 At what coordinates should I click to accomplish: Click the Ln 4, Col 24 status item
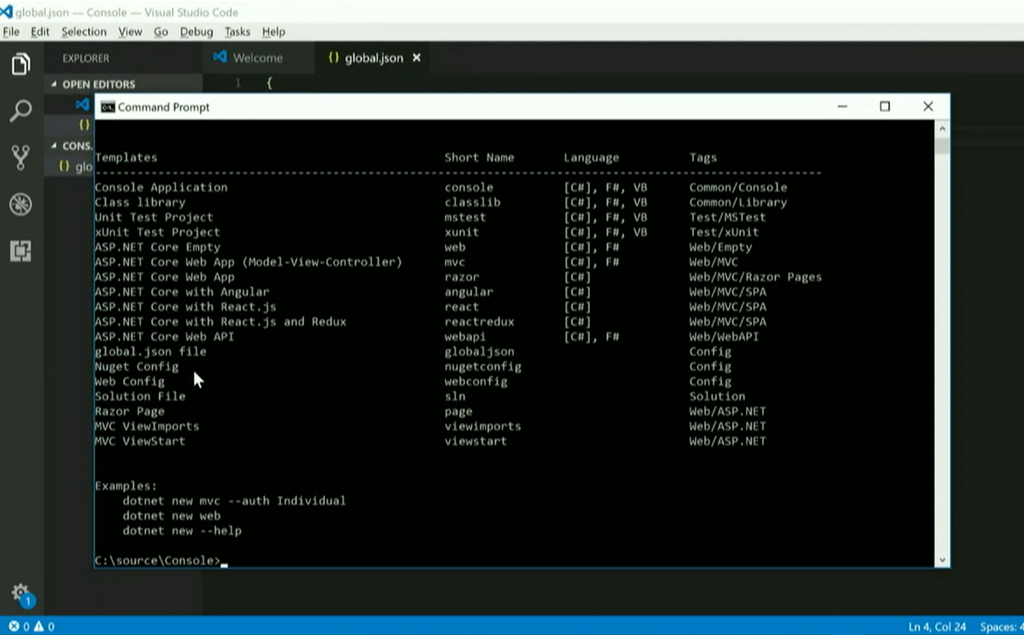tap(937, 626)
